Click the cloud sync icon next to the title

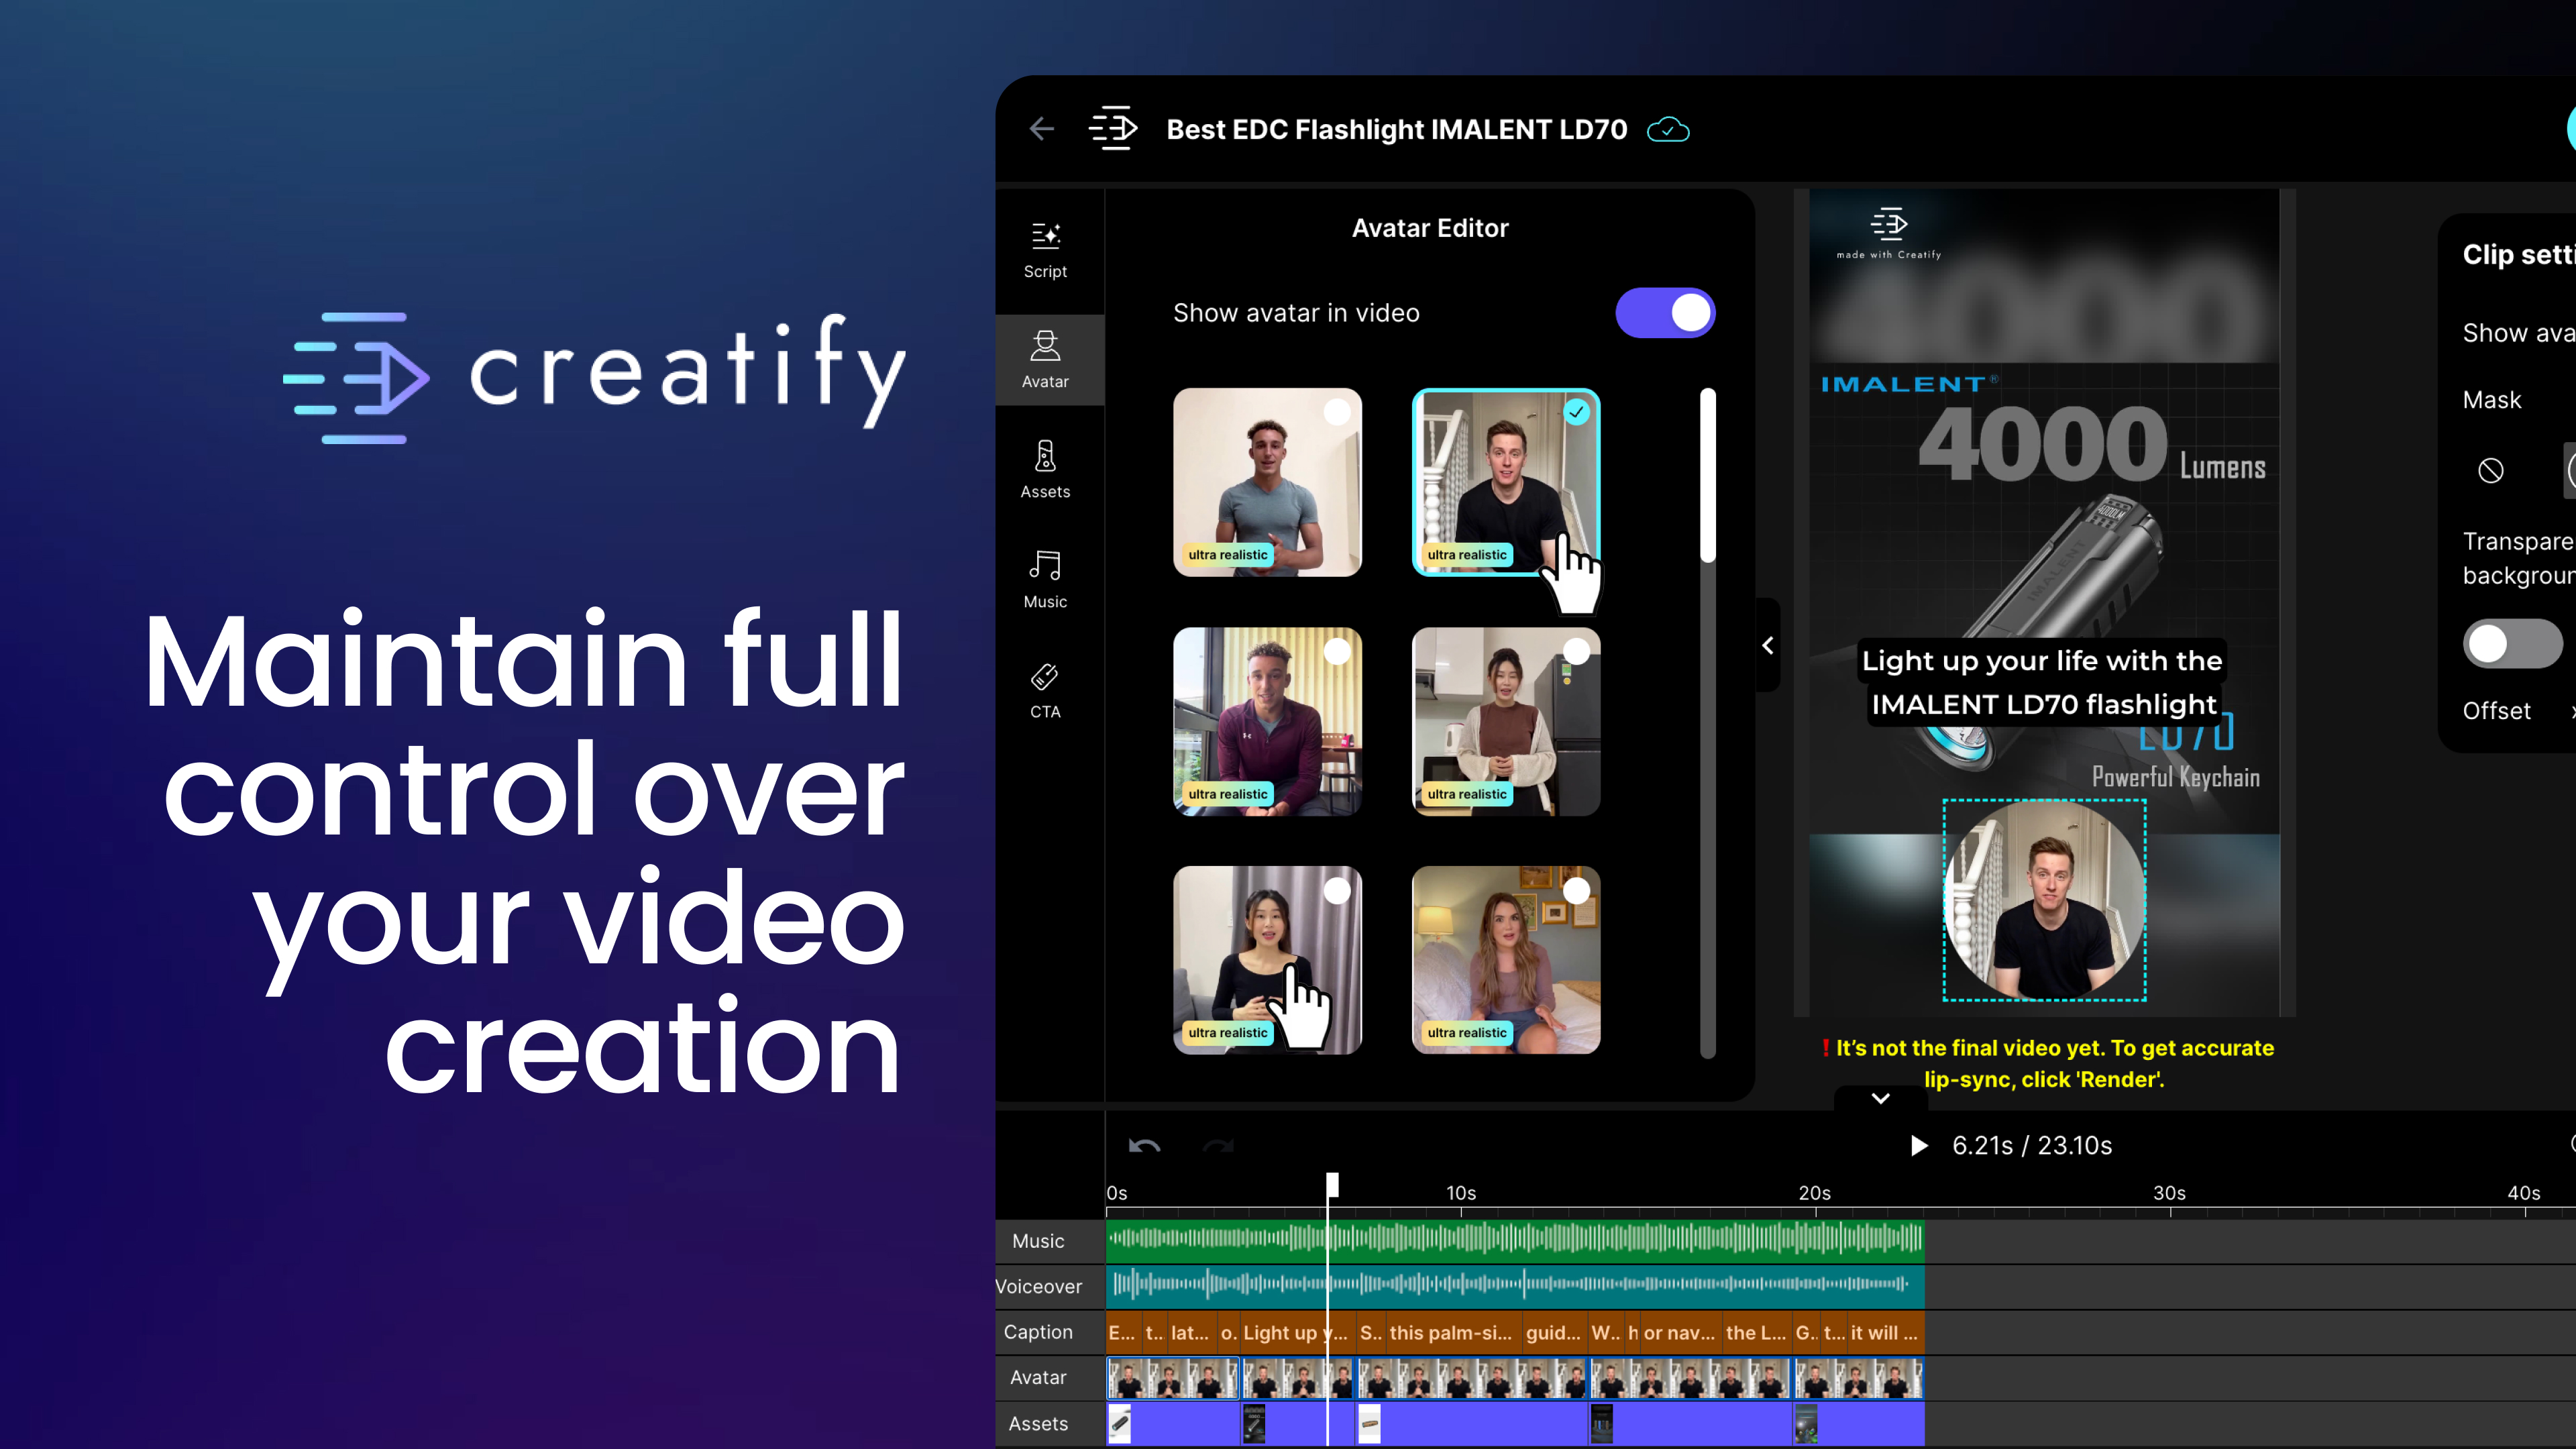(1668, 129)
